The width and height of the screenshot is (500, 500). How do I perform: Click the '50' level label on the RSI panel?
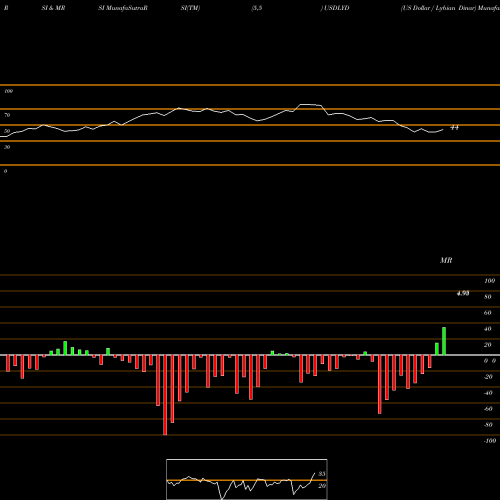coord(7,131)
